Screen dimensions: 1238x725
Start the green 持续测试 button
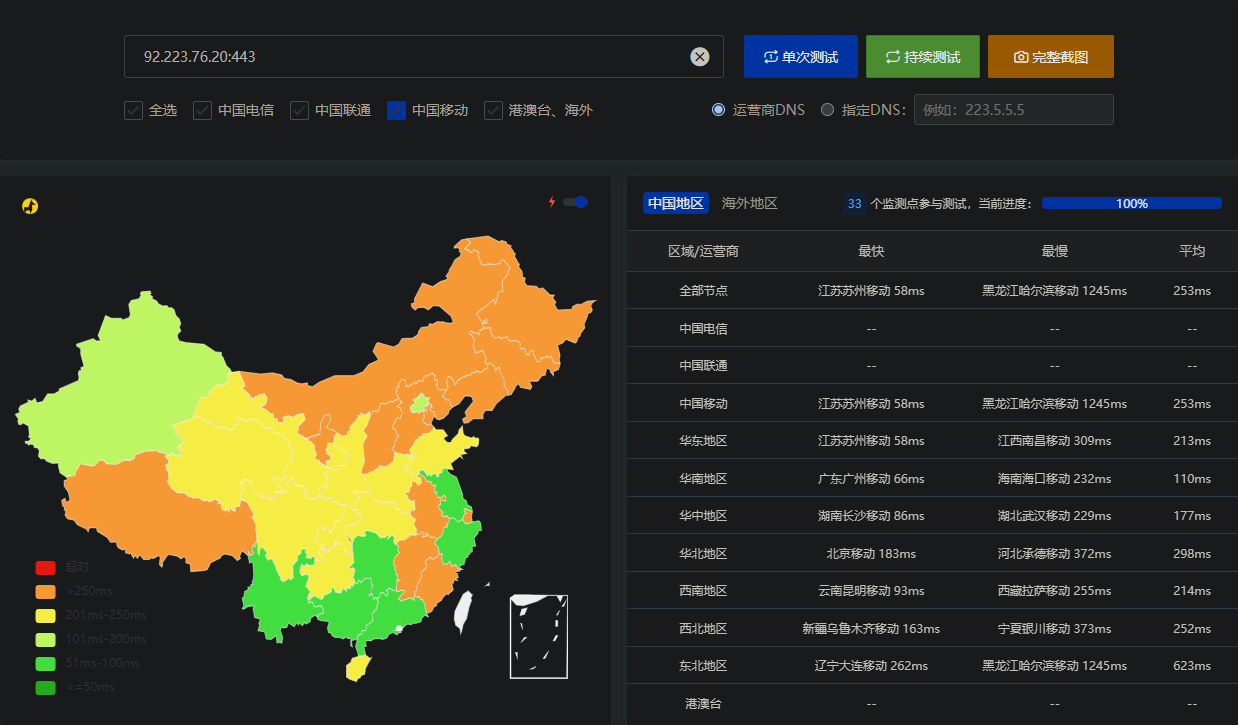tap(922, 57)
